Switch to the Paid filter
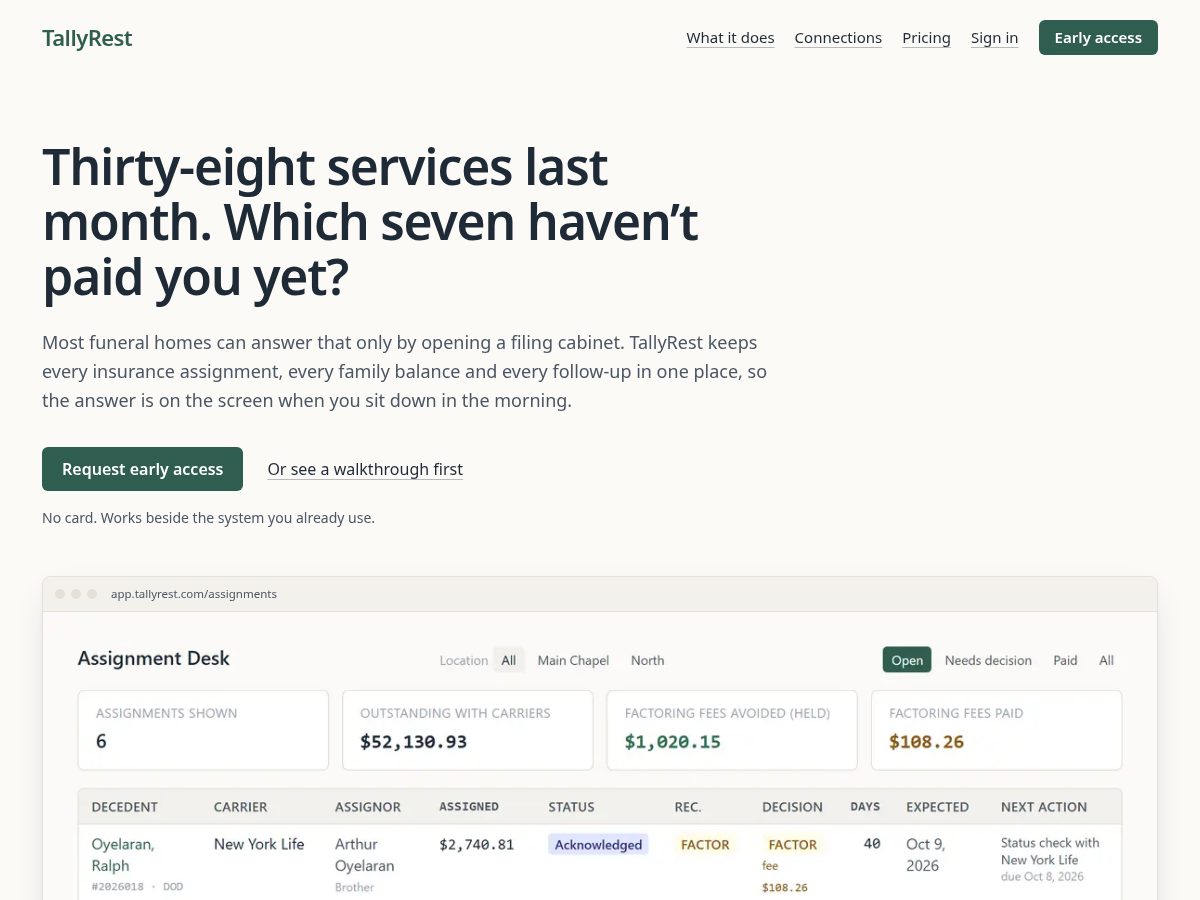Screen dimensions: 1200x900 (x=1065, y=660)
